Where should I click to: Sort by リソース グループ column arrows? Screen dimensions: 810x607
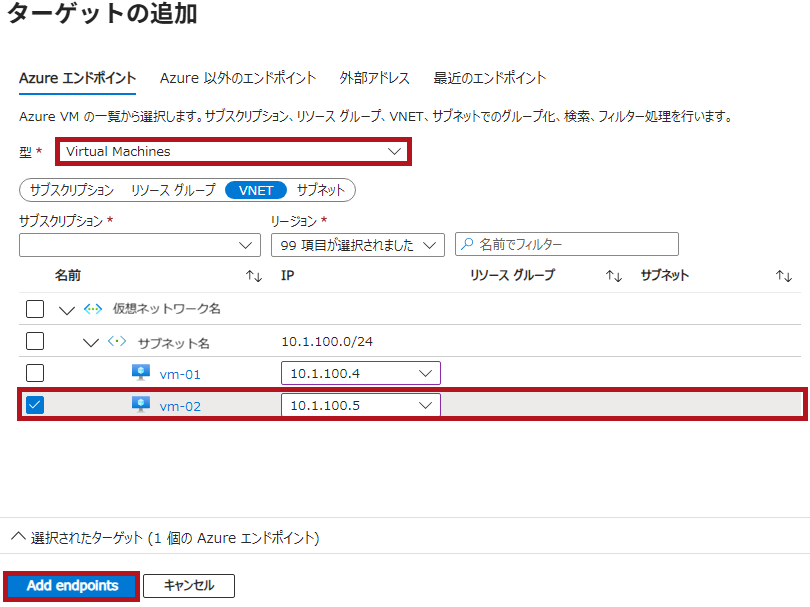(614, 276)
